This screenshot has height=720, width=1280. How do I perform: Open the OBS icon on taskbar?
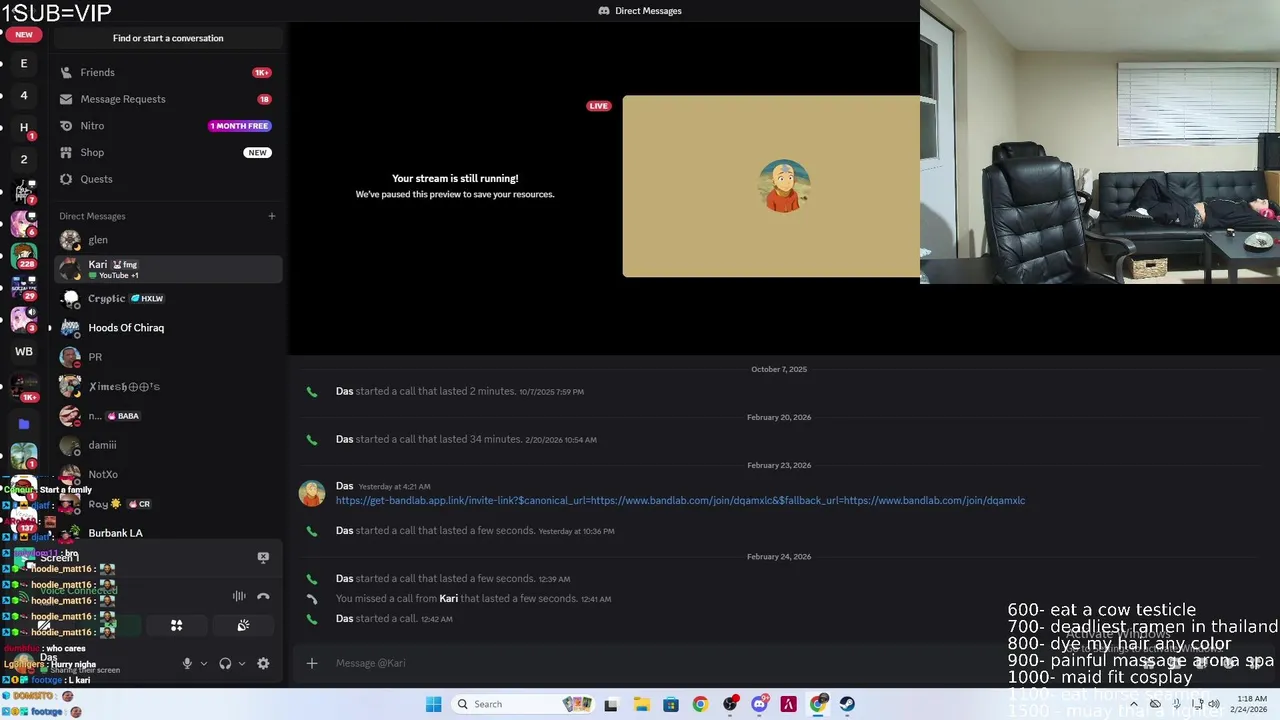730,704
